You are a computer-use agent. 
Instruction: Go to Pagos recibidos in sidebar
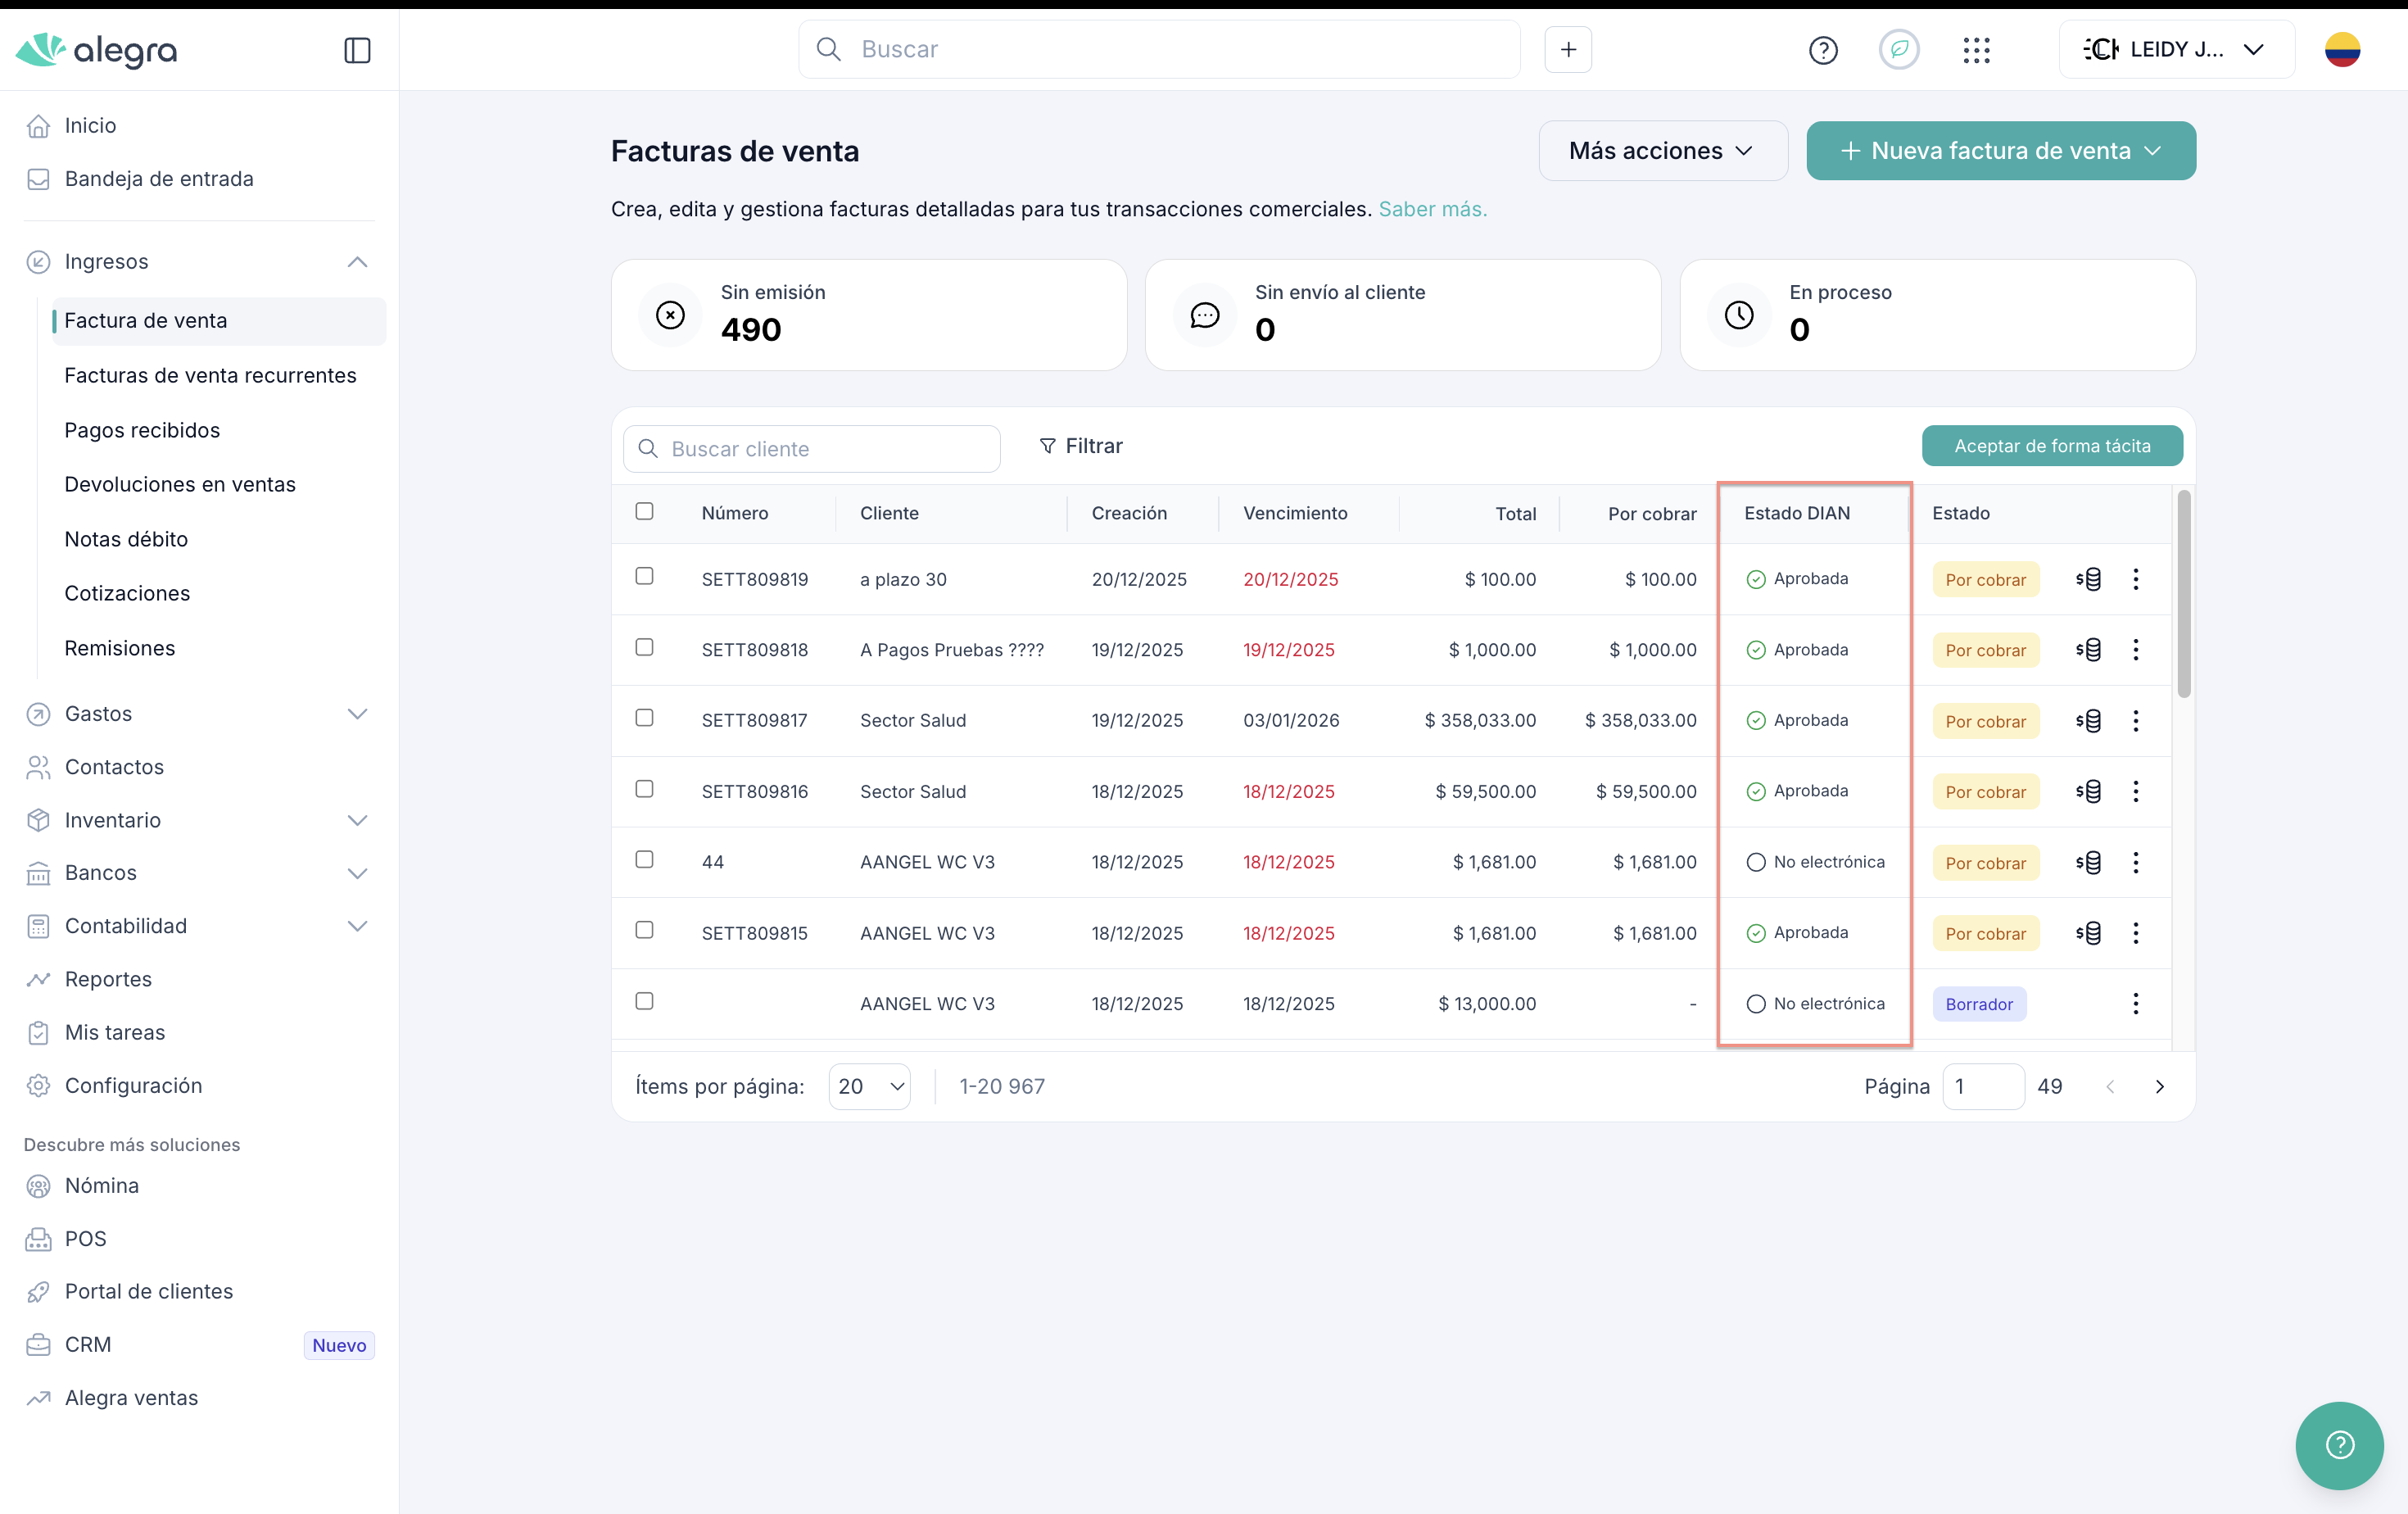[x=142, y=430]
